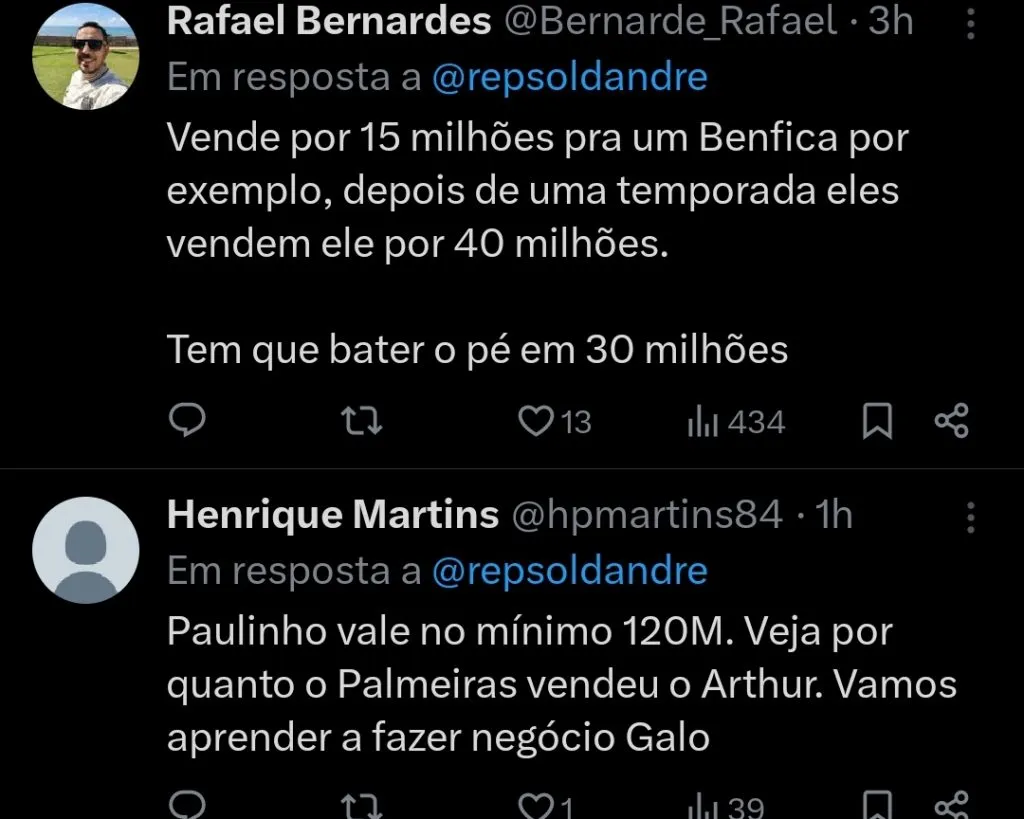
Task: View analytics showing 39 views on Henrique's tweet
Action: [x=705, y=805]
